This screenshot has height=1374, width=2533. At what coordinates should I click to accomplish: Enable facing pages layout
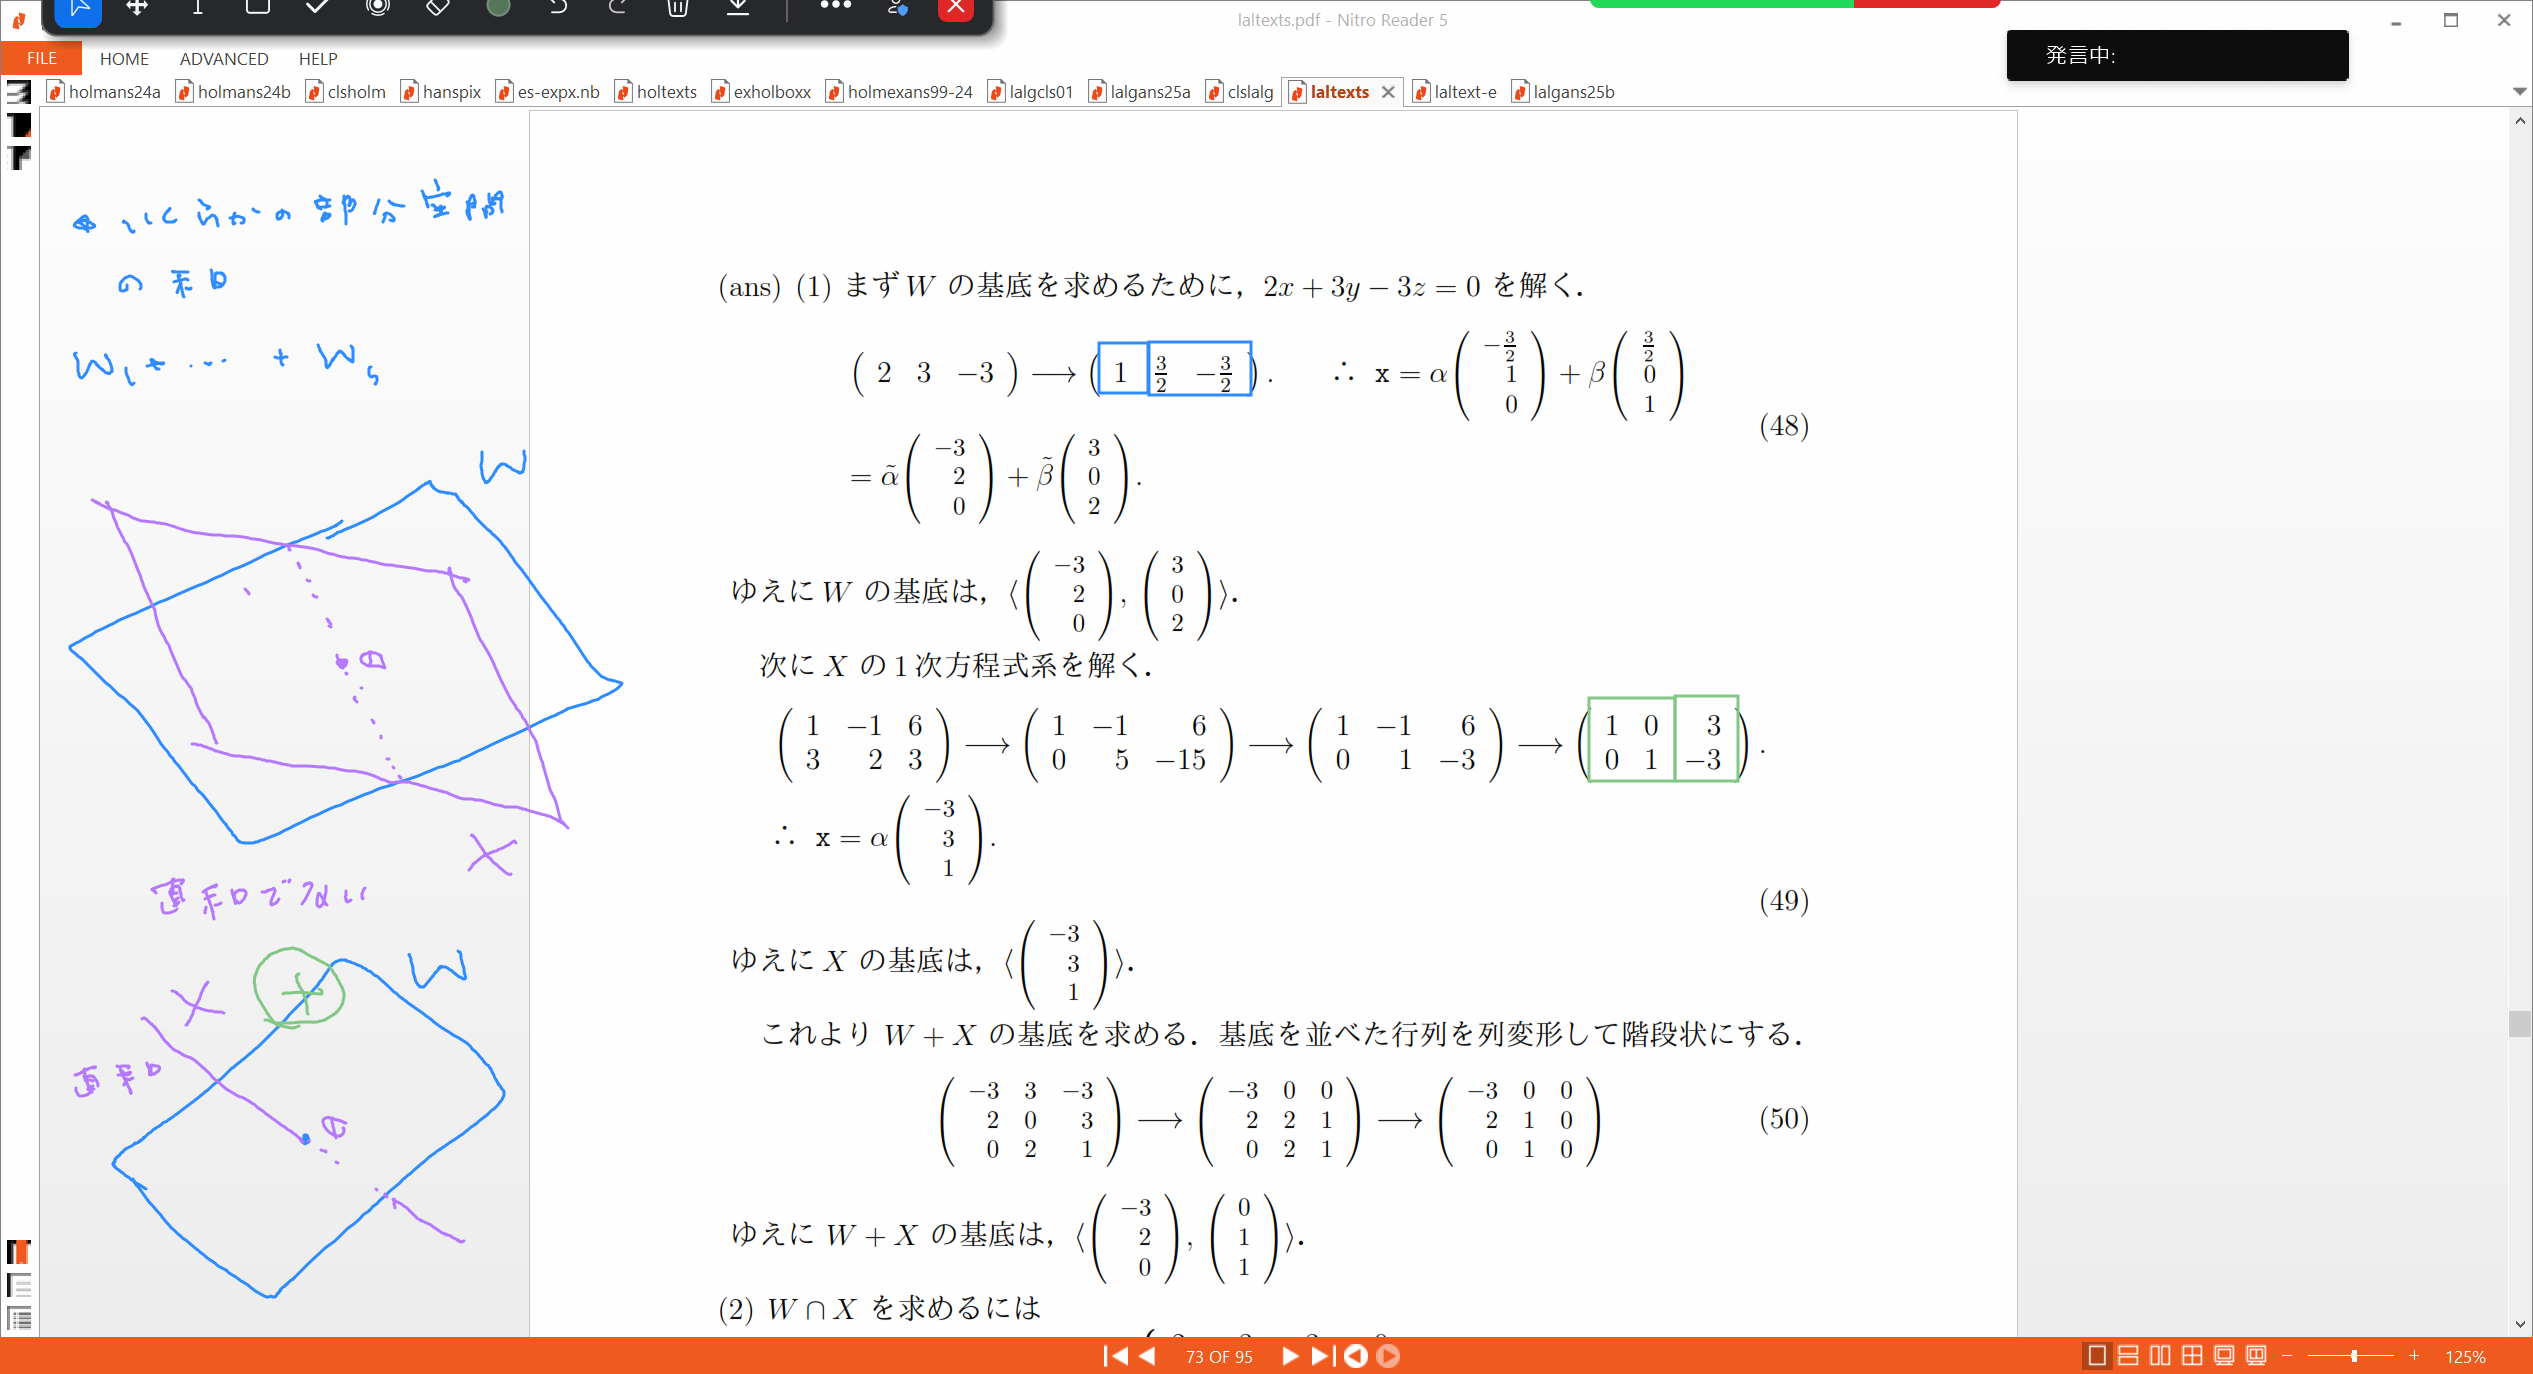click(x=2160, y=1356)
